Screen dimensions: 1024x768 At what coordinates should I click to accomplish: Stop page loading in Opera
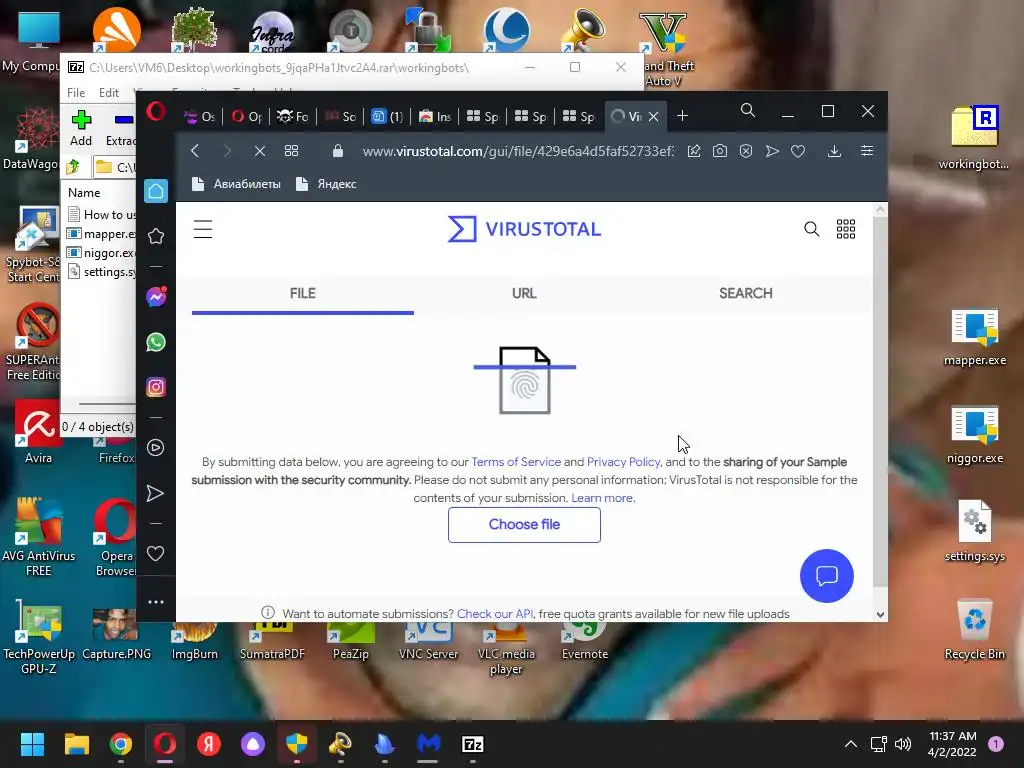point(259,151)
